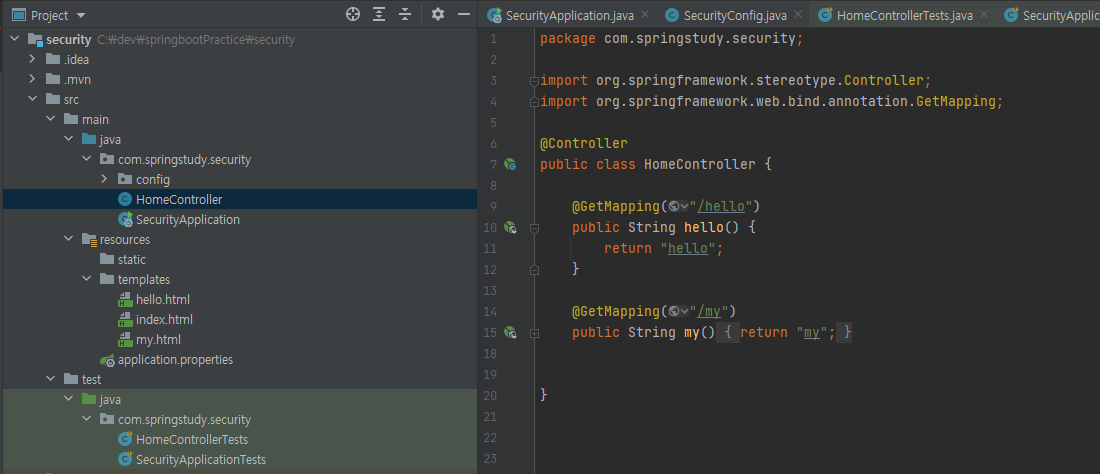This screenshot has width=1100, height=474.
Task: Close the HomeControllerTests.java tab
Action: (x=984, y=14)
